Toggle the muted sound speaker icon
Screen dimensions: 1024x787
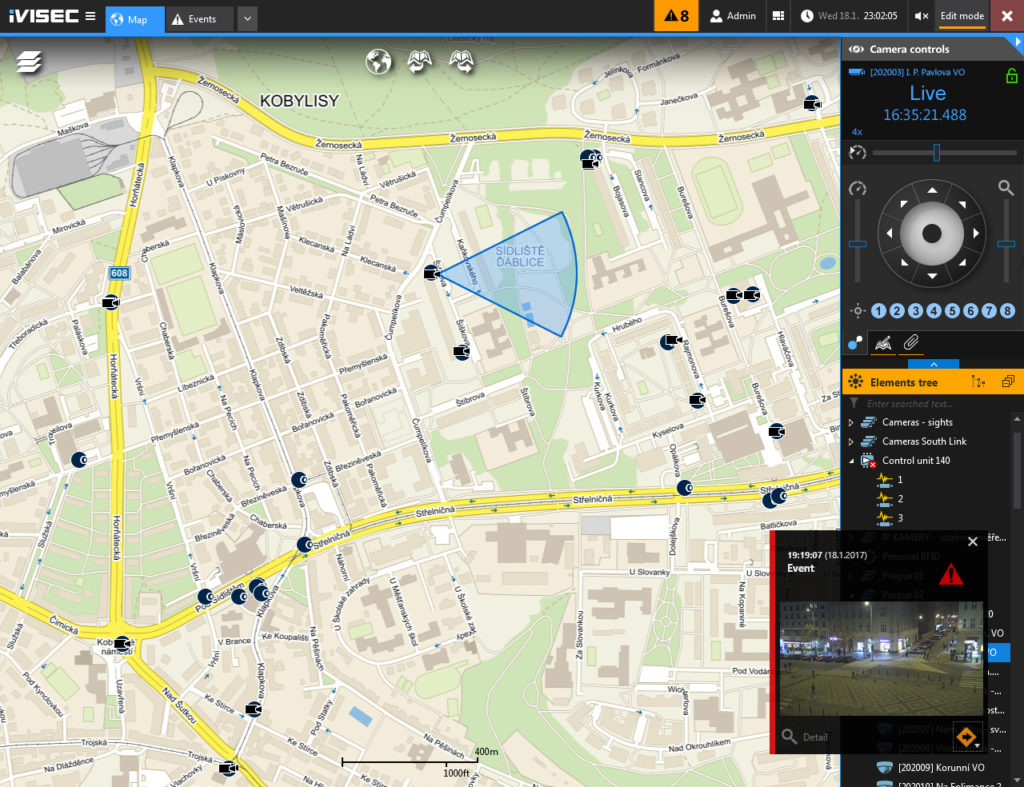click(921, 16)
